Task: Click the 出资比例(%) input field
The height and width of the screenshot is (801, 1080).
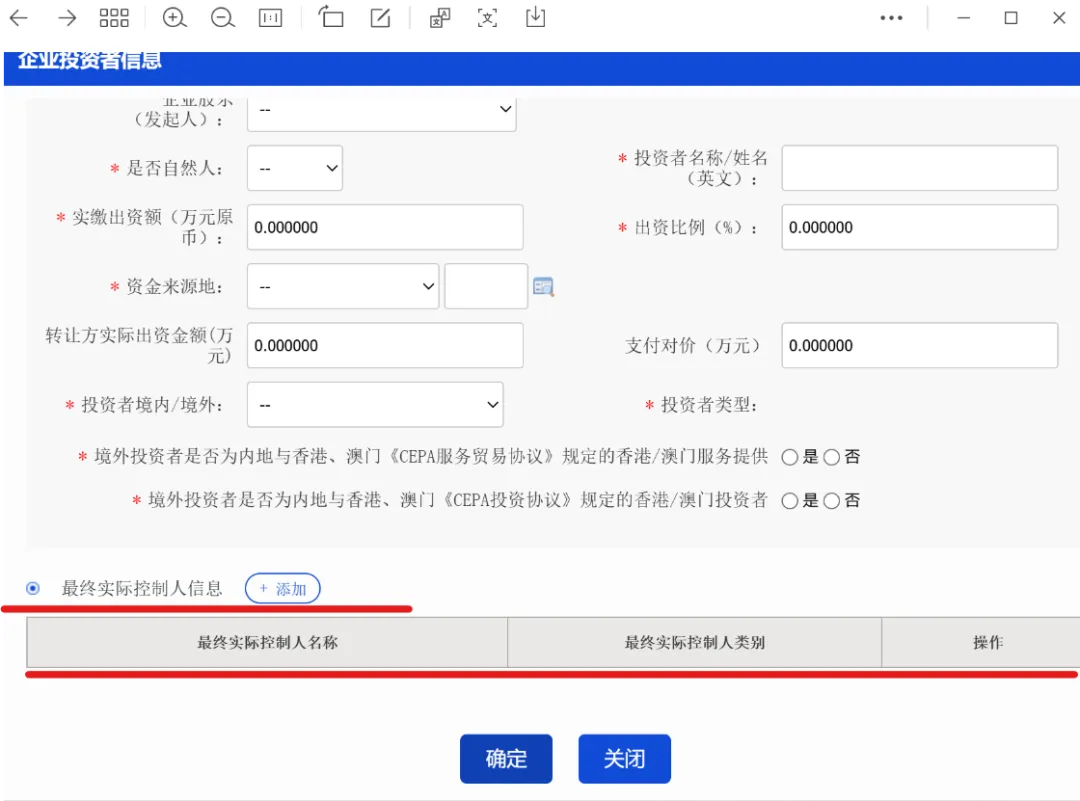Action: coord(918,227)
